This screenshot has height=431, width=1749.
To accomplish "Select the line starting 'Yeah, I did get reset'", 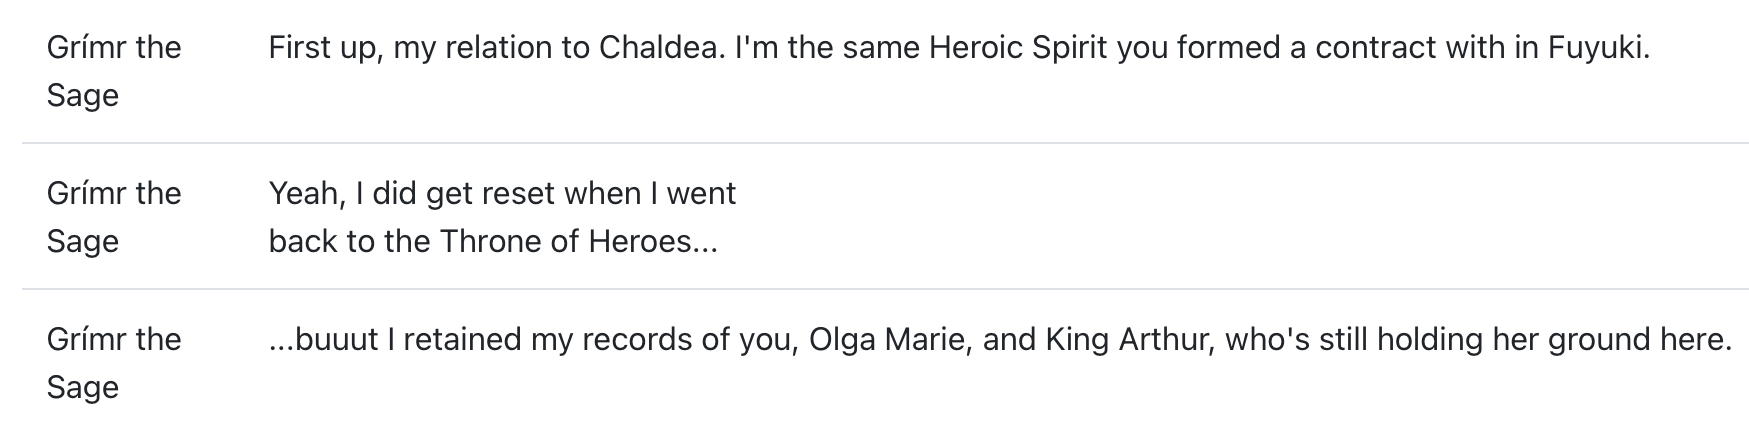I will pyautogui.click(x=502, y=217).
